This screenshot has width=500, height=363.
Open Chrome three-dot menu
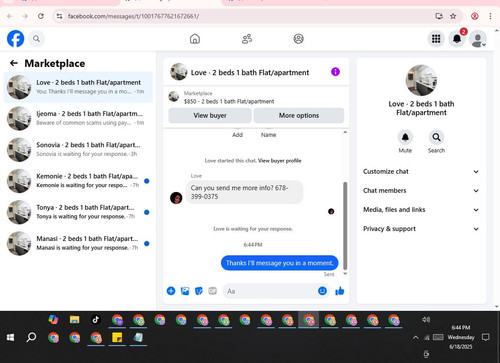point(490,16)
